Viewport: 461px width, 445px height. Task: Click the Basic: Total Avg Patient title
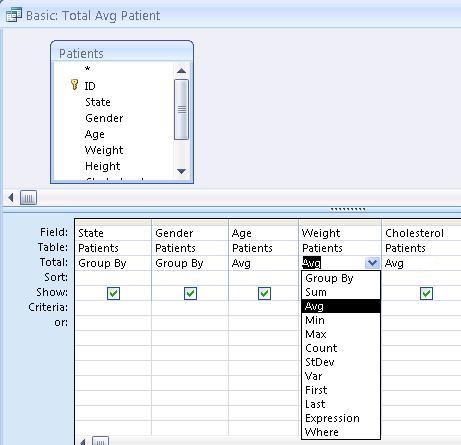point(93,15)
